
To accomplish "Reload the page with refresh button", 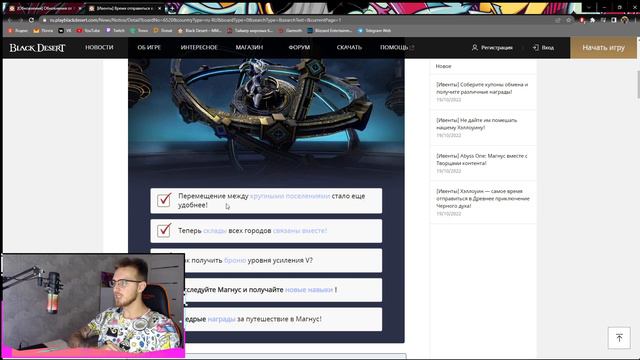I will point(31,20).
